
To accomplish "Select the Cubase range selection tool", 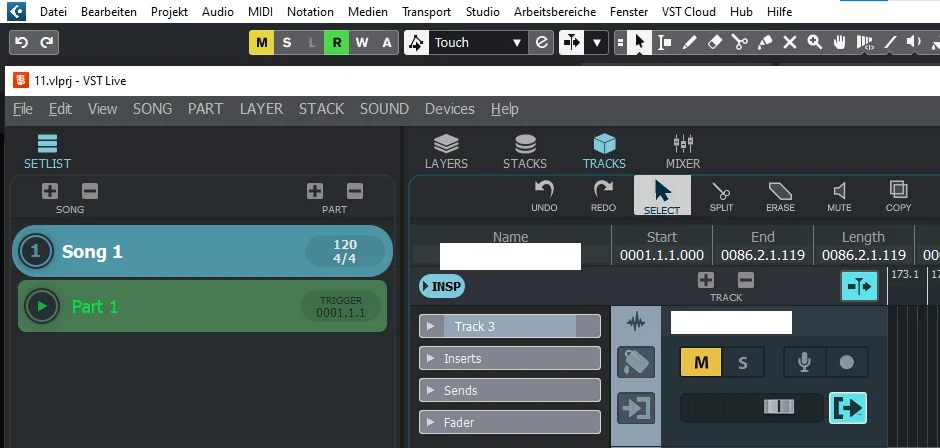I will pos(664,43).
